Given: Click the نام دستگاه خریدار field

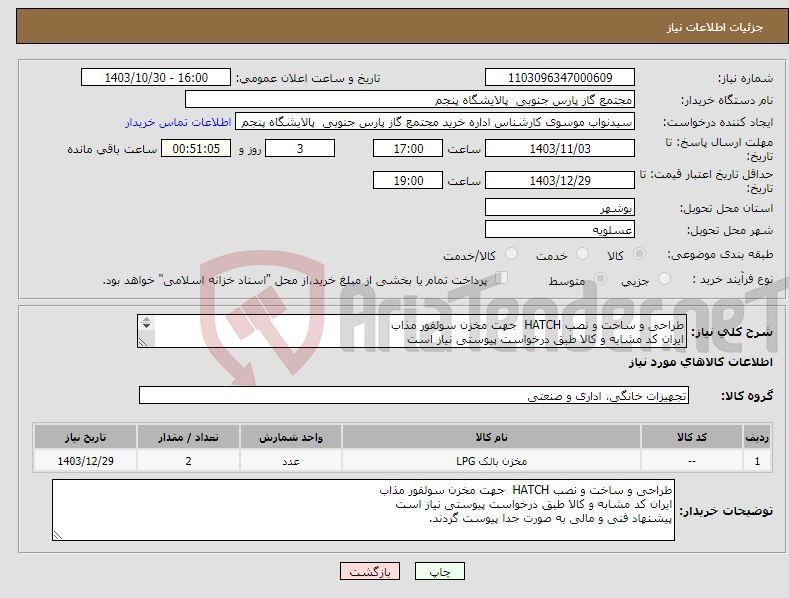Looking at the screenshot, I should 410,99.
